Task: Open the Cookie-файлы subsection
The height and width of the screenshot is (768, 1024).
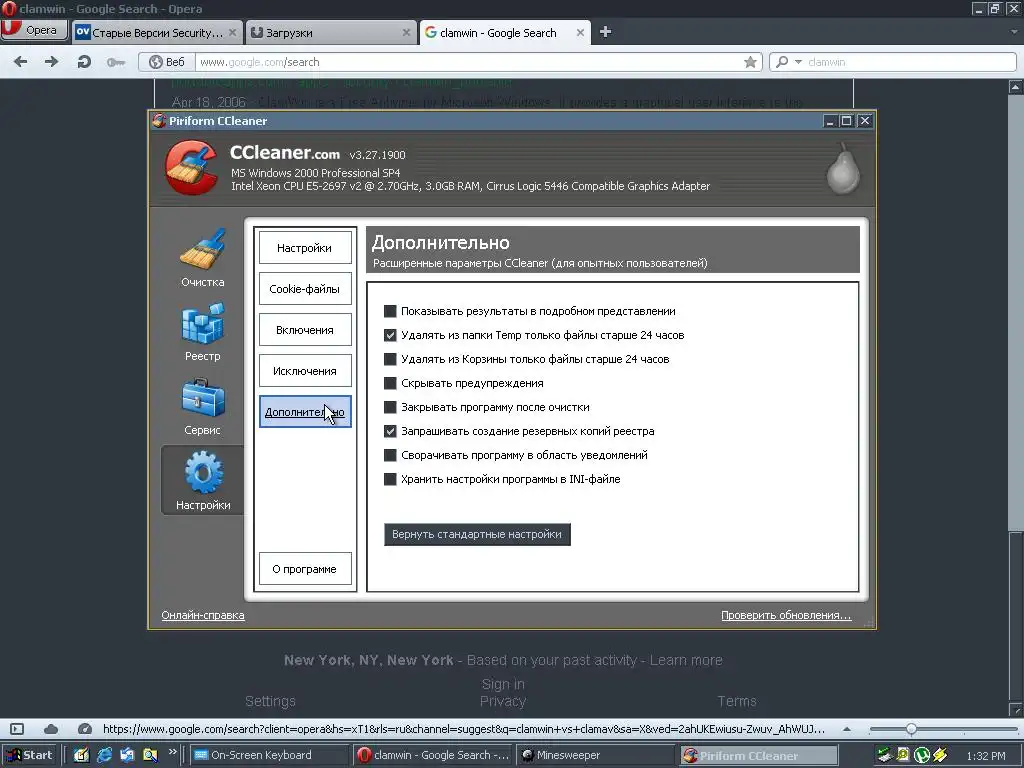Action: point(305,289)
